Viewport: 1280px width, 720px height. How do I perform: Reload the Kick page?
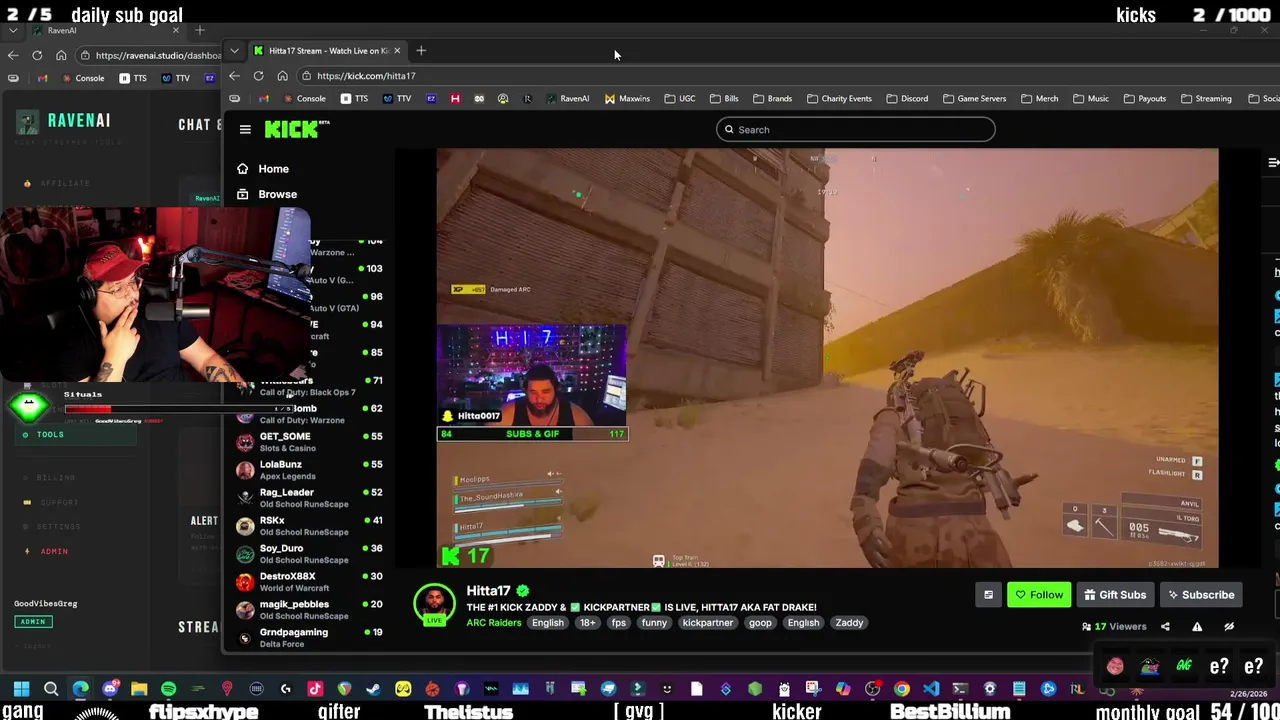pos(258,76)
